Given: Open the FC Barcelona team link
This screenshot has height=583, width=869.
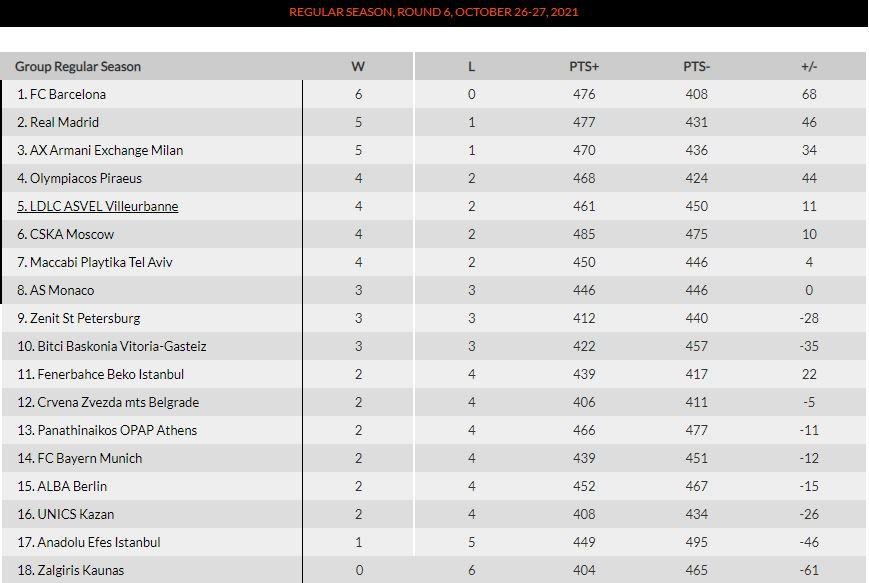Looking at the screenshot, I should (x=61, y=94).
